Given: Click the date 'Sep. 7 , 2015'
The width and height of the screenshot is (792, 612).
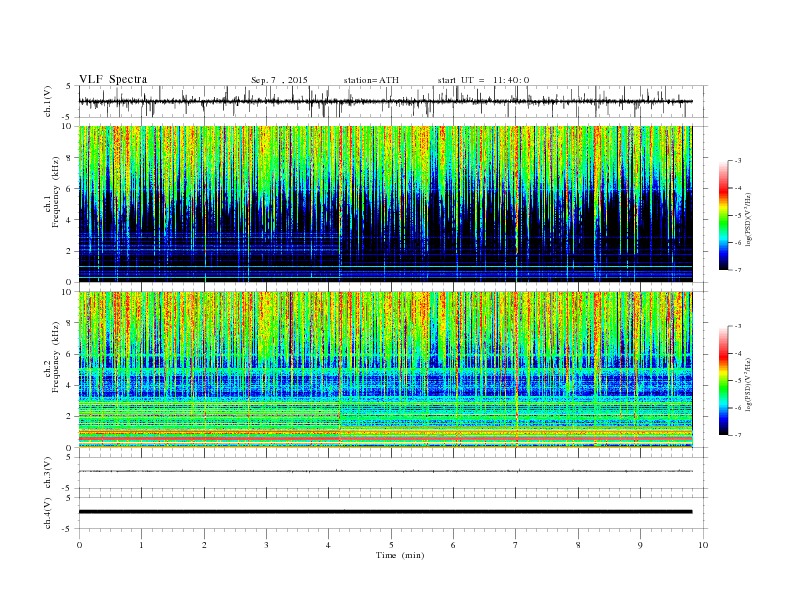Looking at the screenshot, I should click(279, 80).
